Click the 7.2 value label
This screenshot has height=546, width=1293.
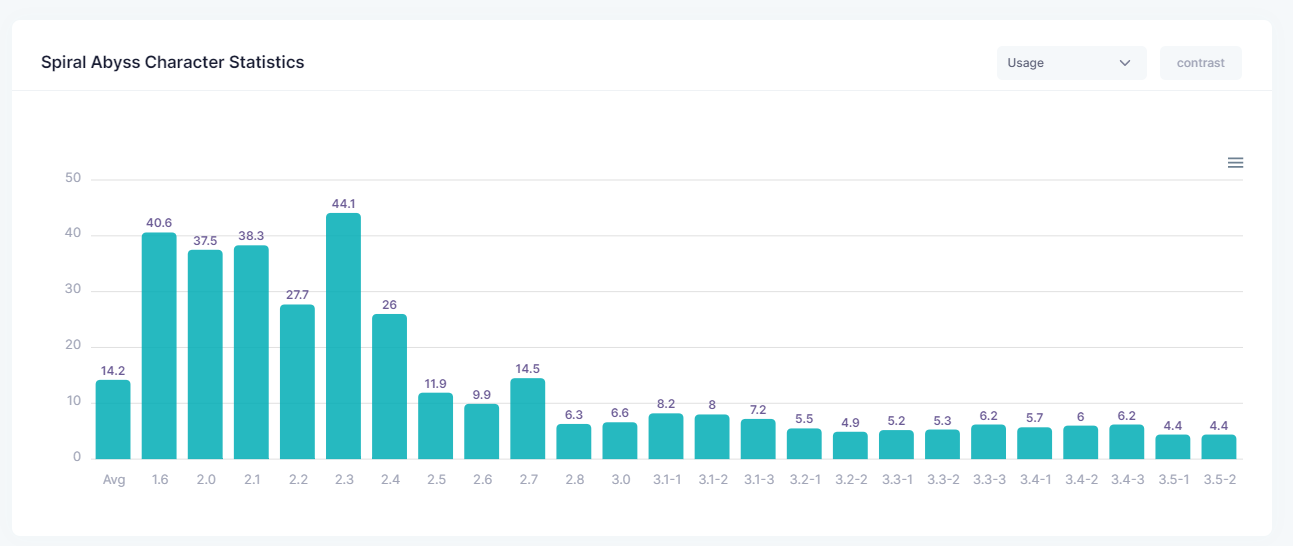757,409
